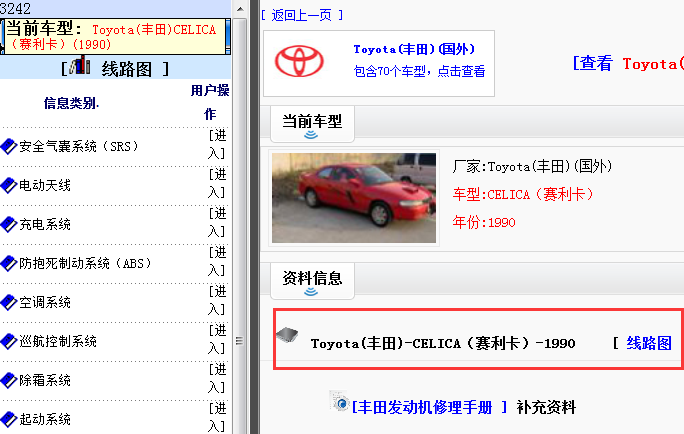Select the 资料信息 tab
The image size is (684, 434).
point(312,281)
